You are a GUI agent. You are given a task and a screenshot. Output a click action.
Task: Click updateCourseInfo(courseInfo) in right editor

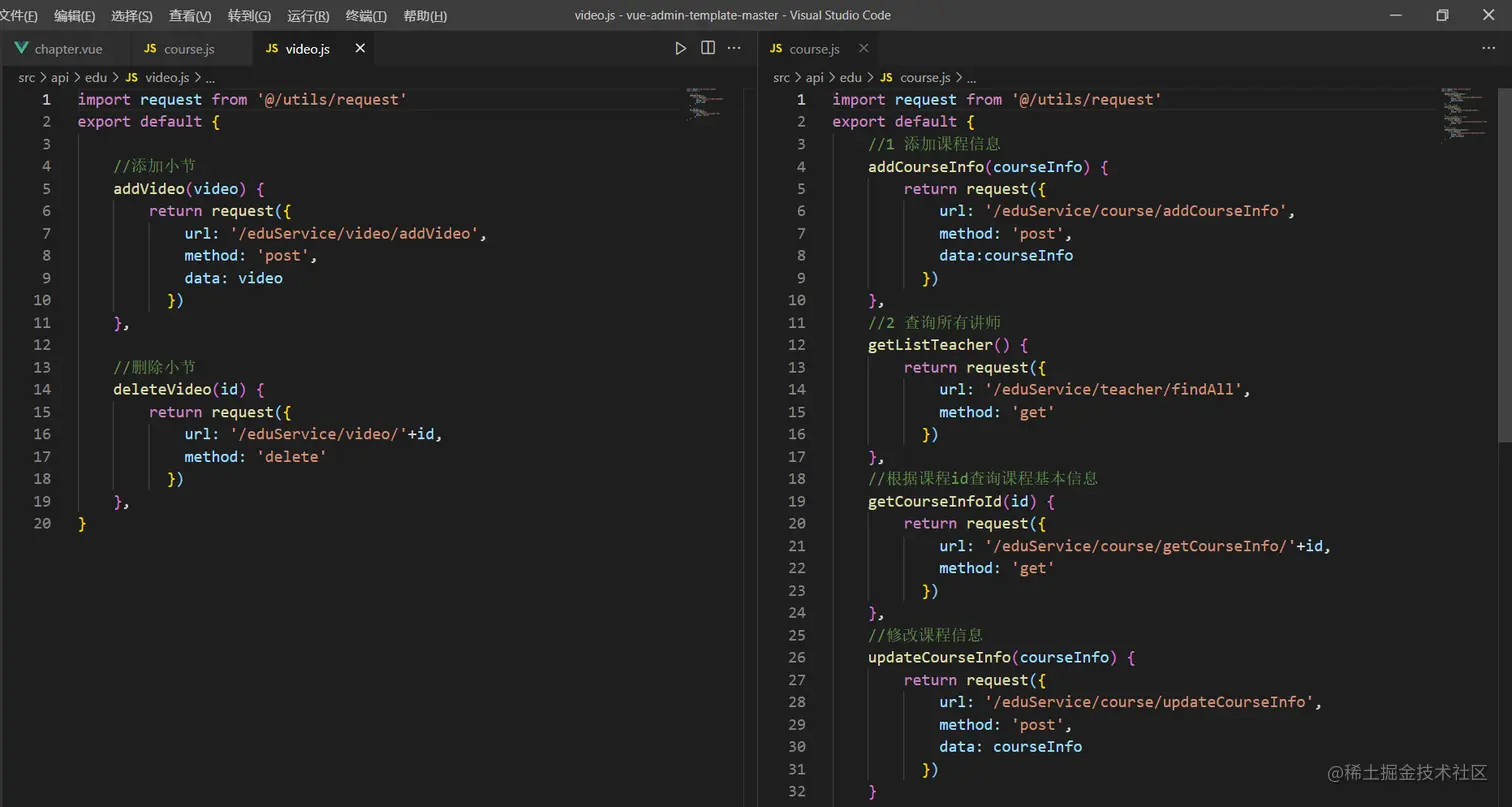point(993,657)
